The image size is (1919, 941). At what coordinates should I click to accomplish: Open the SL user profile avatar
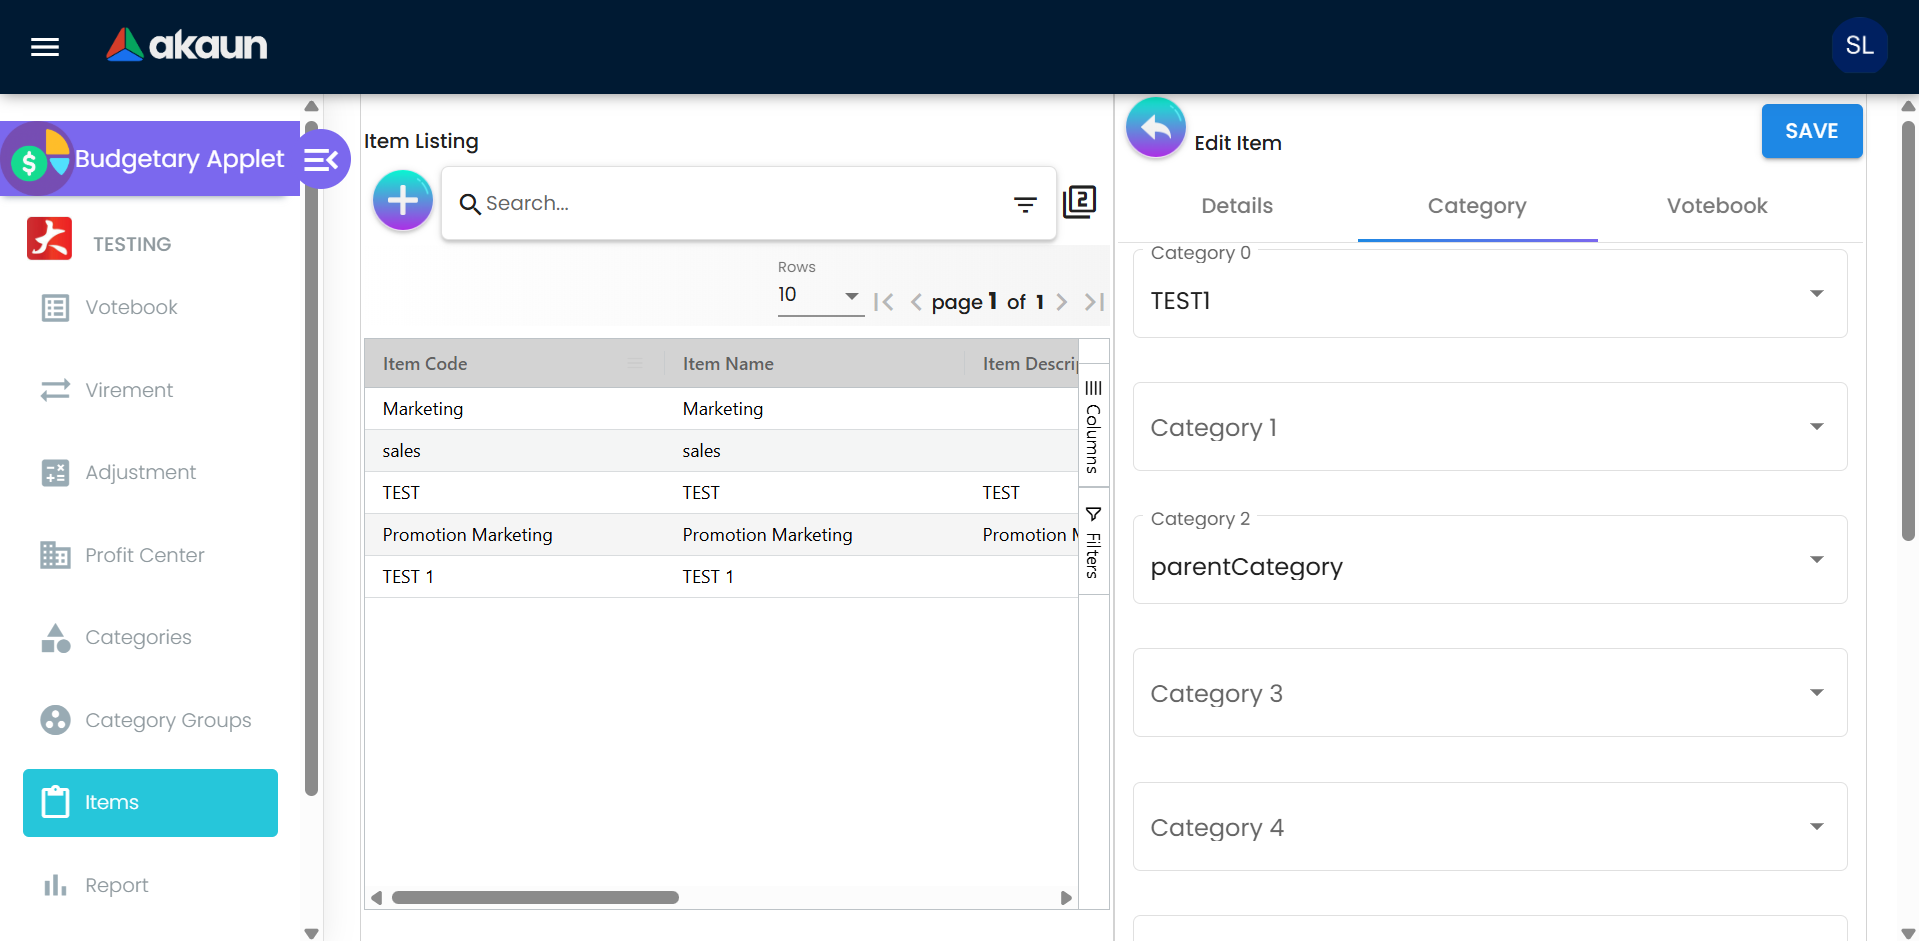pyautogui.click(x=1858, y=46)
